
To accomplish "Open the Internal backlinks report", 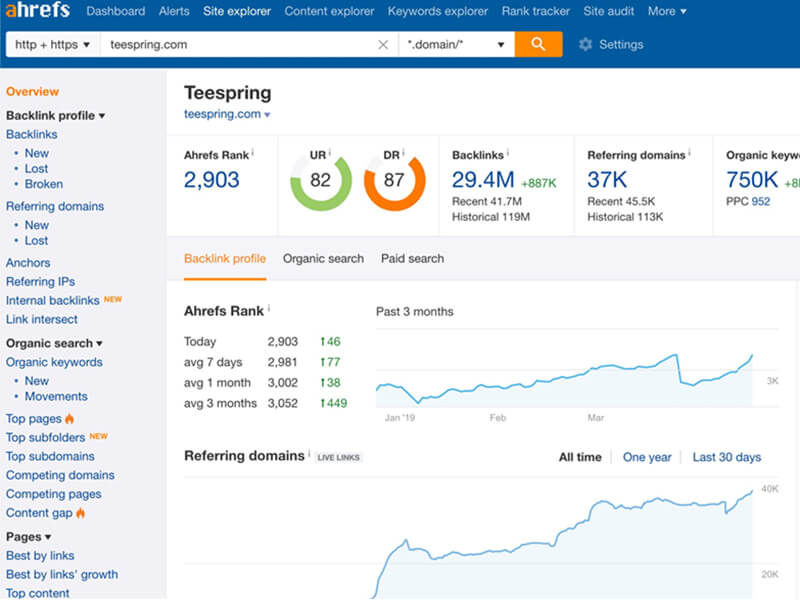I will coord(53,301).
